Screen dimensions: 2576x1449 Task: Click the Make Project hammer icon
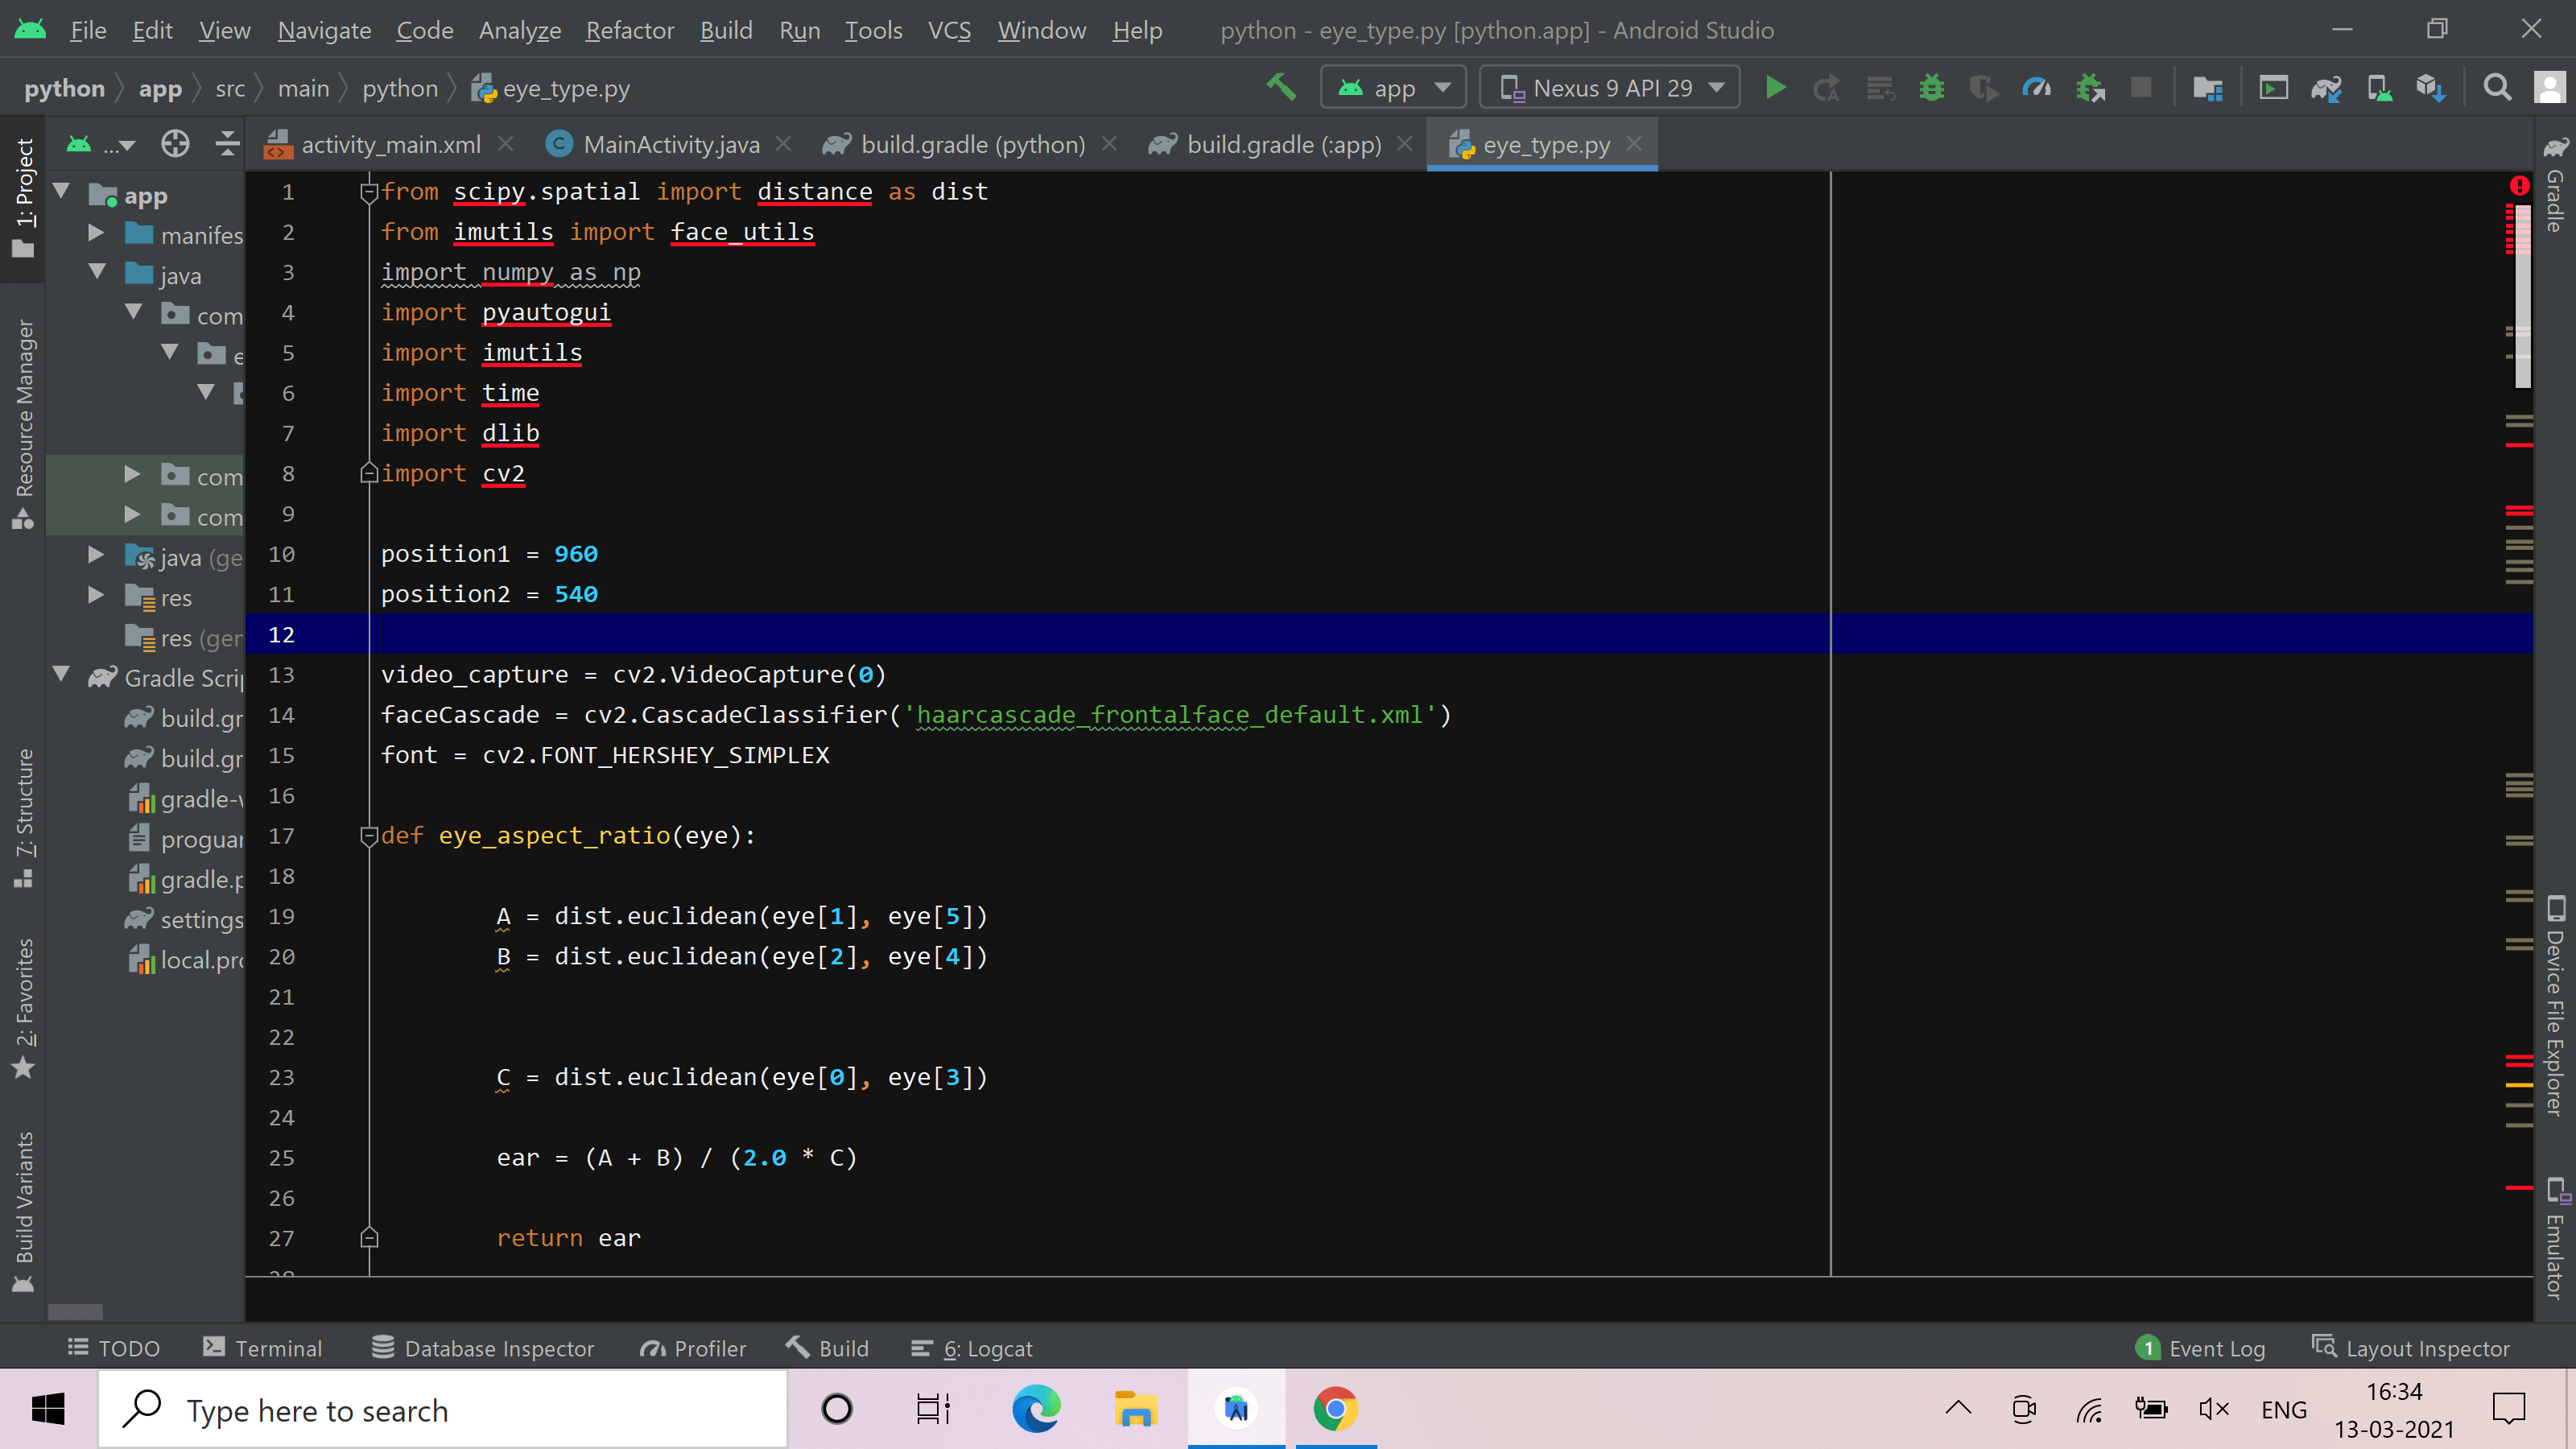1281,88
